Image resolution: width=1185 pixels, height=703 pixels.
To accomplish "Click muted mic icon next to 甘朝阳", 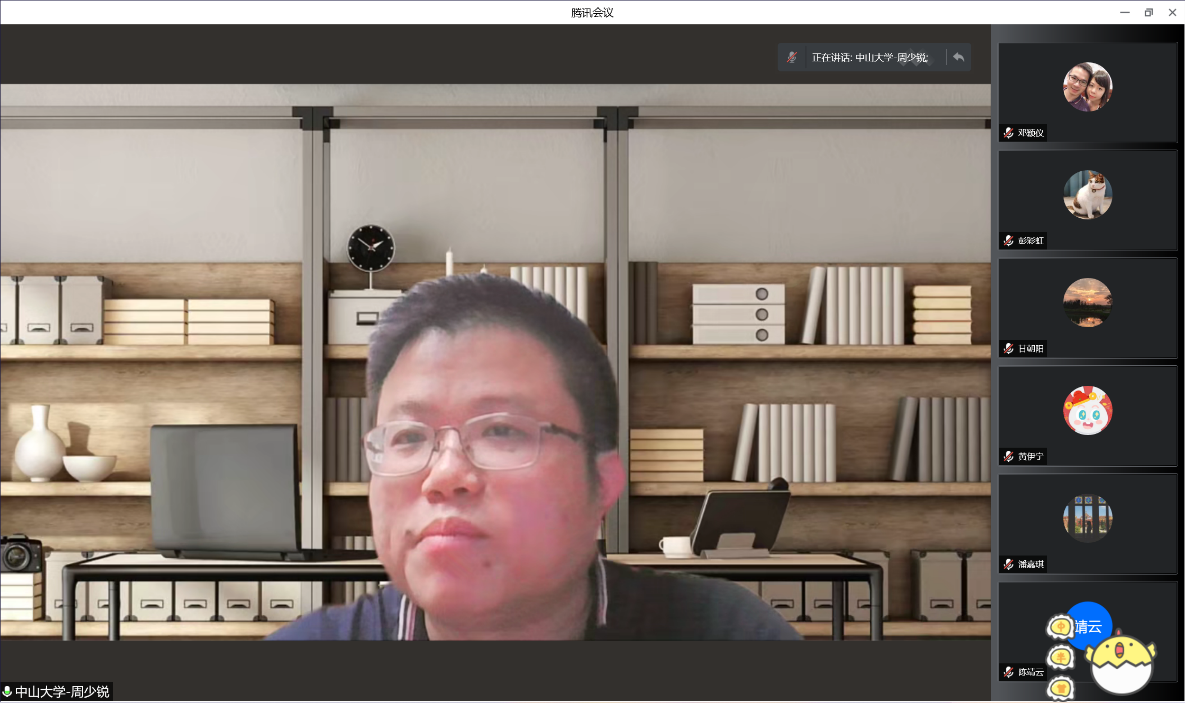I will [1009, 349].
